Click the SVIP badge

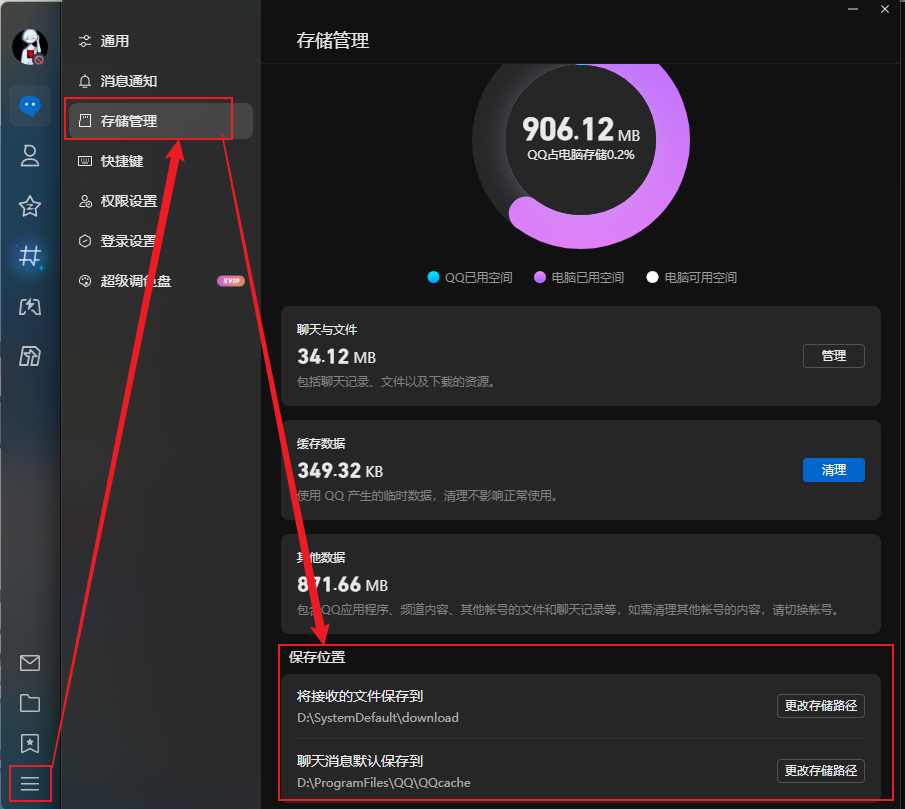tap(231, 281)
